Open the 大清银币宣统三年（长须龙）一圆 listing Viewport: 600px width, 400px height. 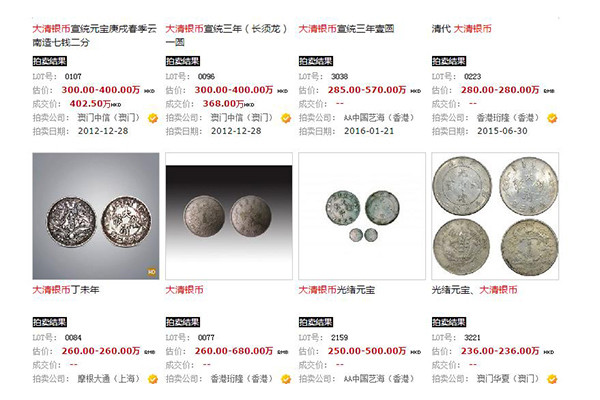226,35
